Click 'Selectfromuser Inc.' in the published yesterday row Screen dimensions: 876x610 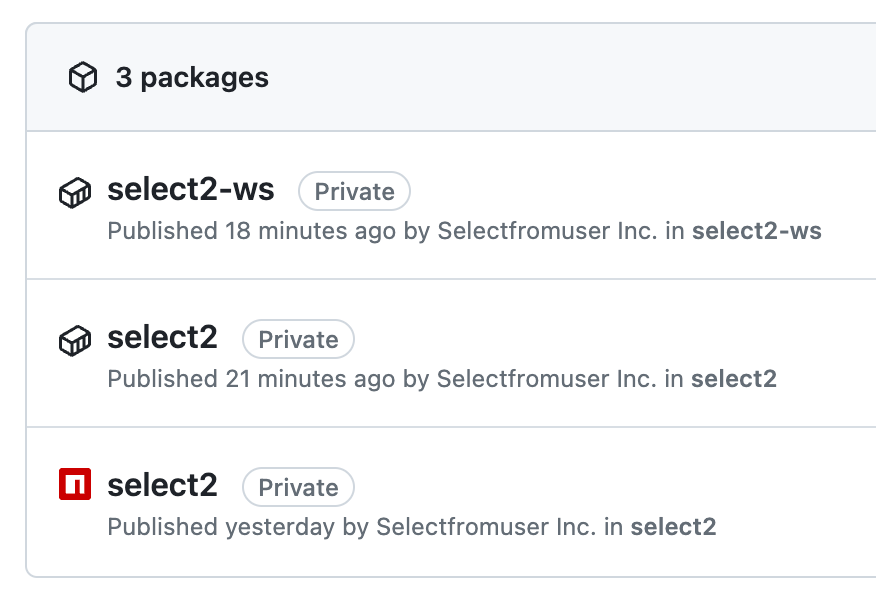coord(486,527)
